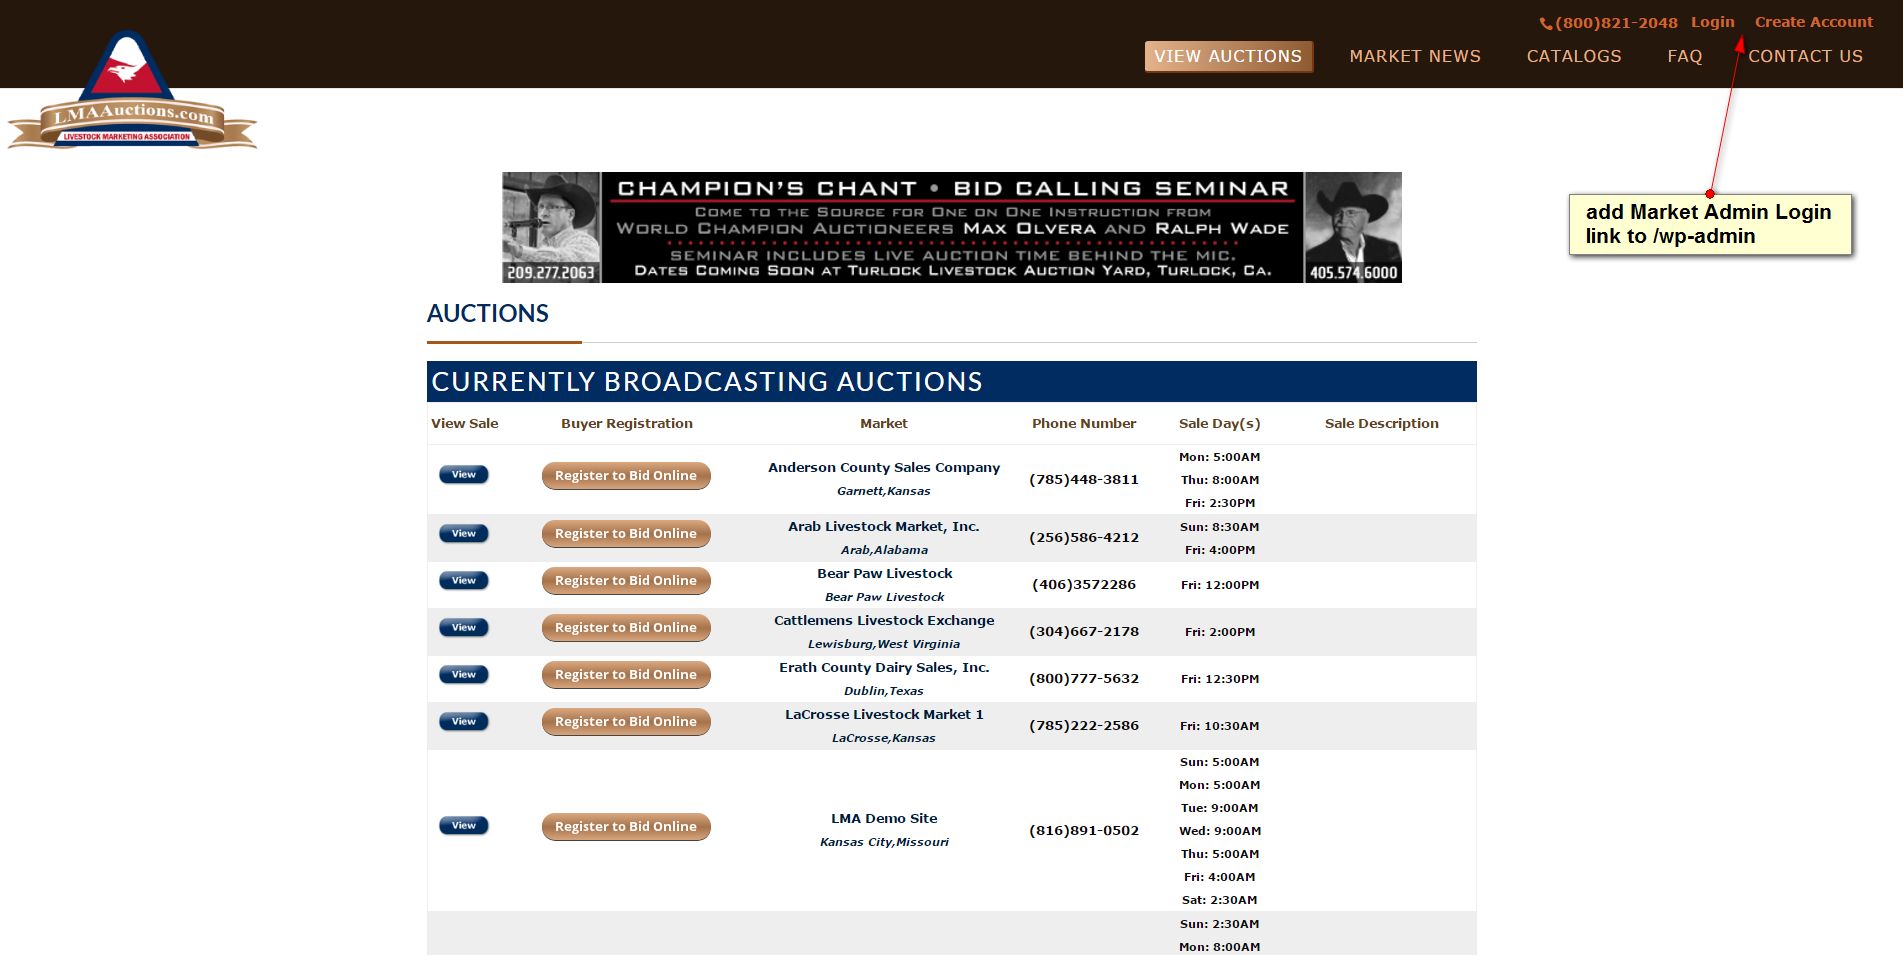This screenshot has width=1903, height=955.
Task: Click the Sat: 2:30AM sale time
Action: [1220, 900]
